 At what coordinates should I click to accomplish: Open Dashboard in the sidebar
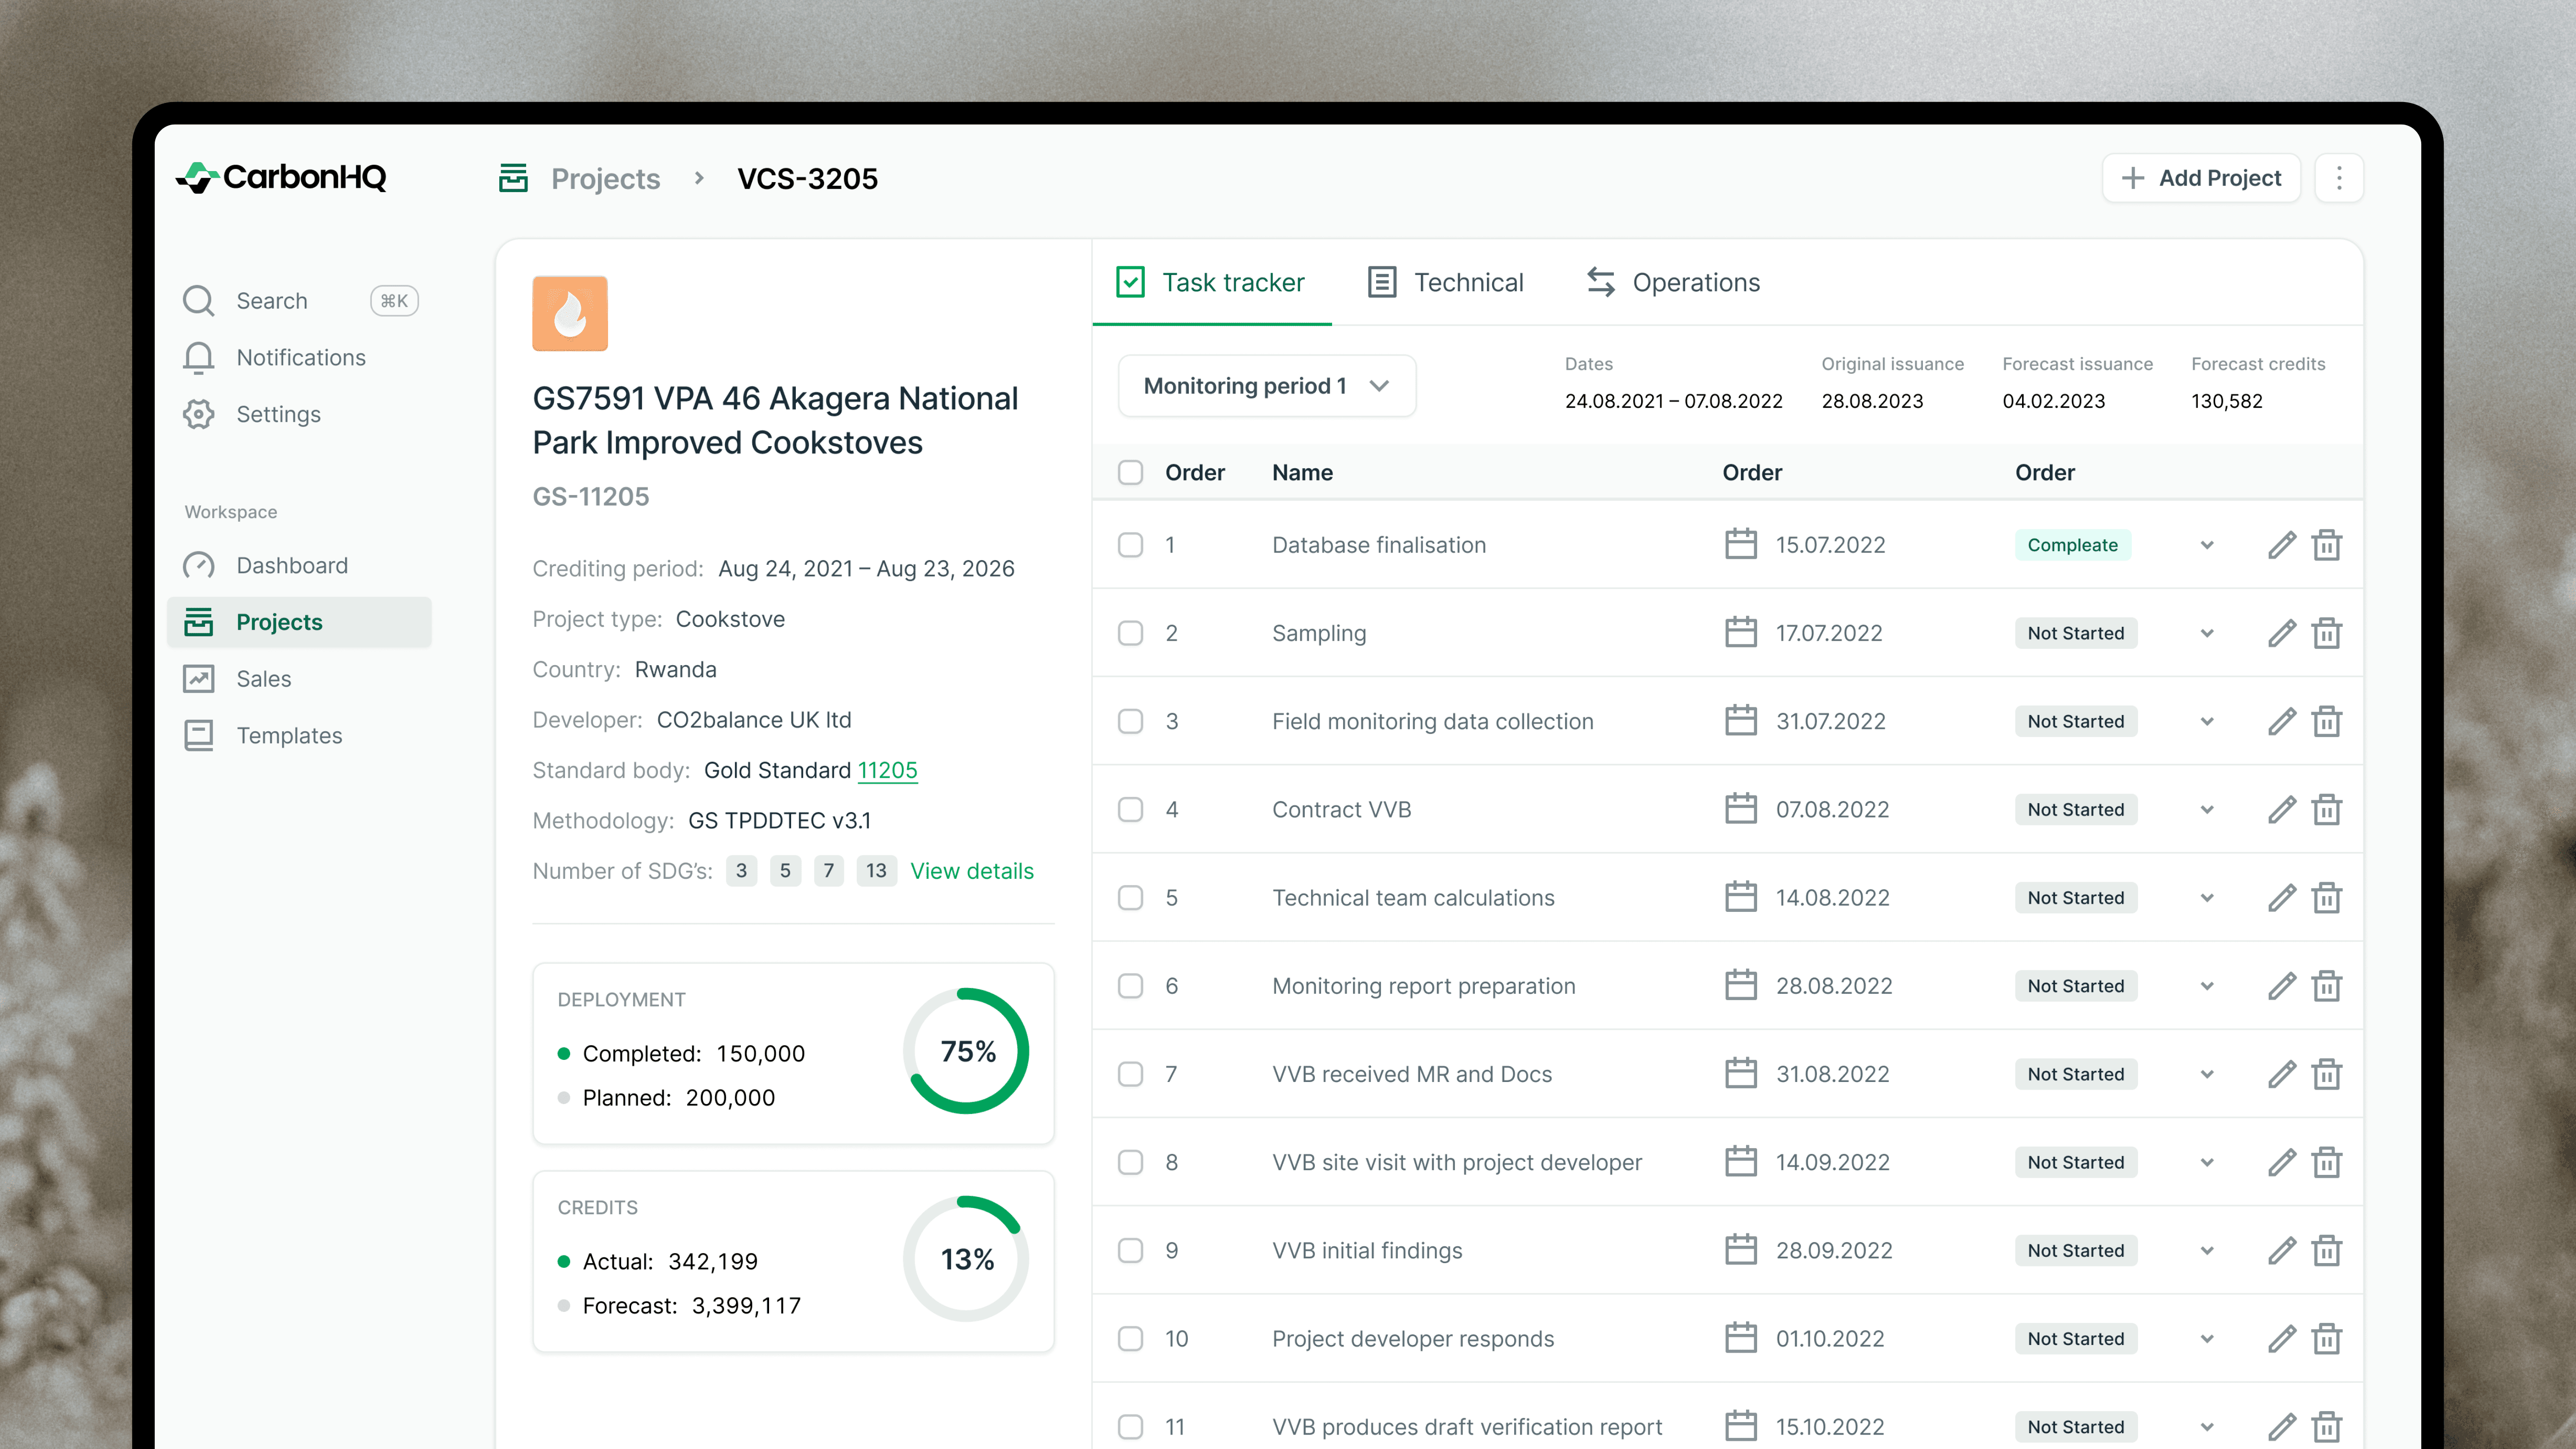point(299,565)
